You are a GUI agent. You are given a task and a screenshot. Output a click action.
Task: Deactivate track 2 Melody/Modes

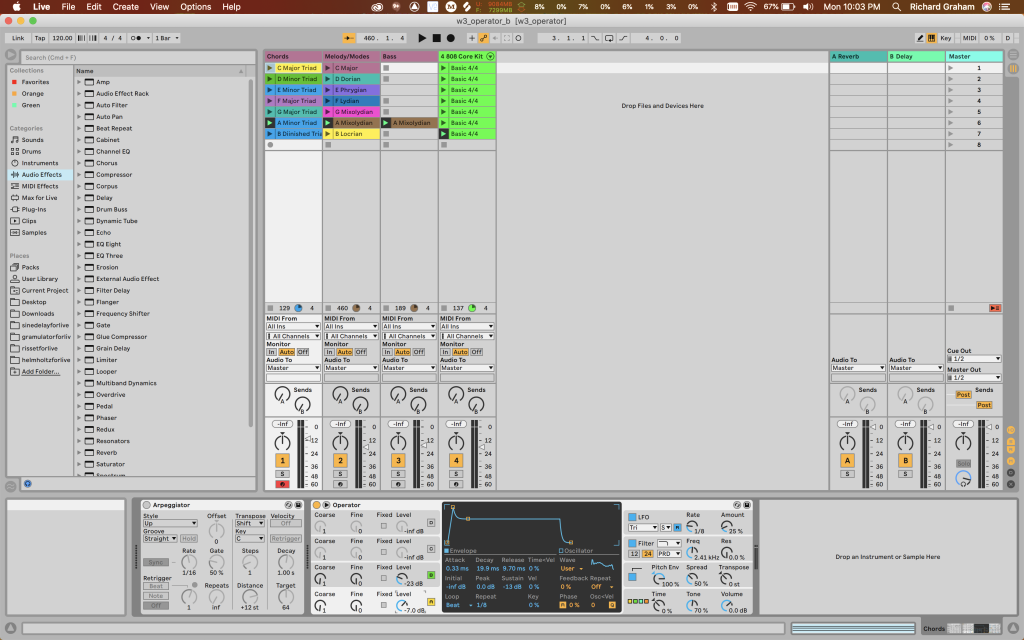[340, 460]
